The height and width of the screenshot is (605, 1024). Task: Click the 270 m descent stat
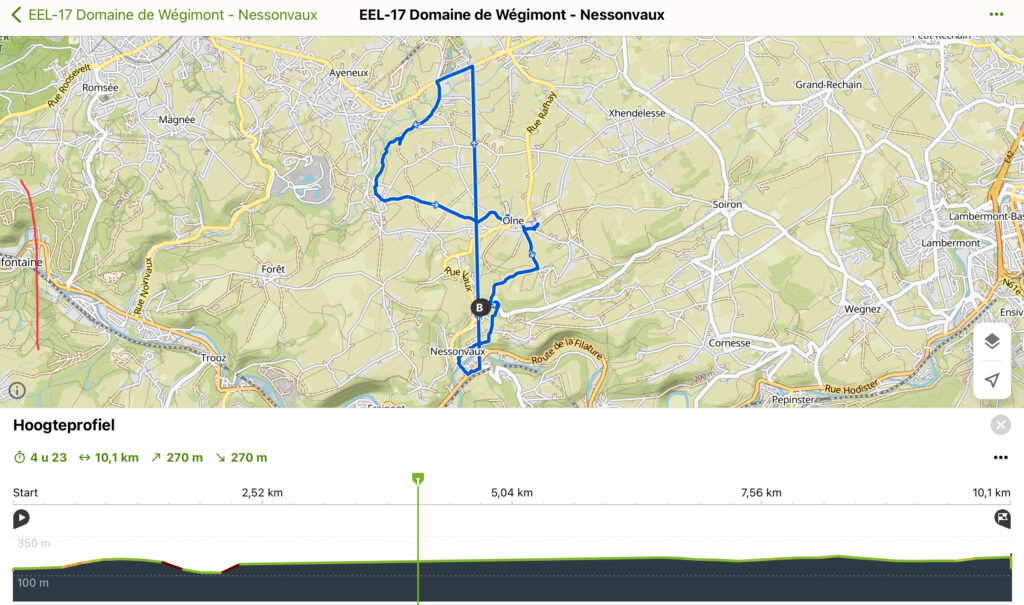point(241,458)
